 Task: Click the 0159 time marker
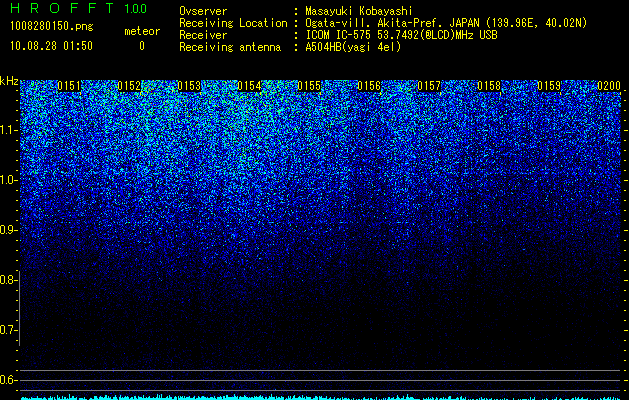click(x=549, y=86)
